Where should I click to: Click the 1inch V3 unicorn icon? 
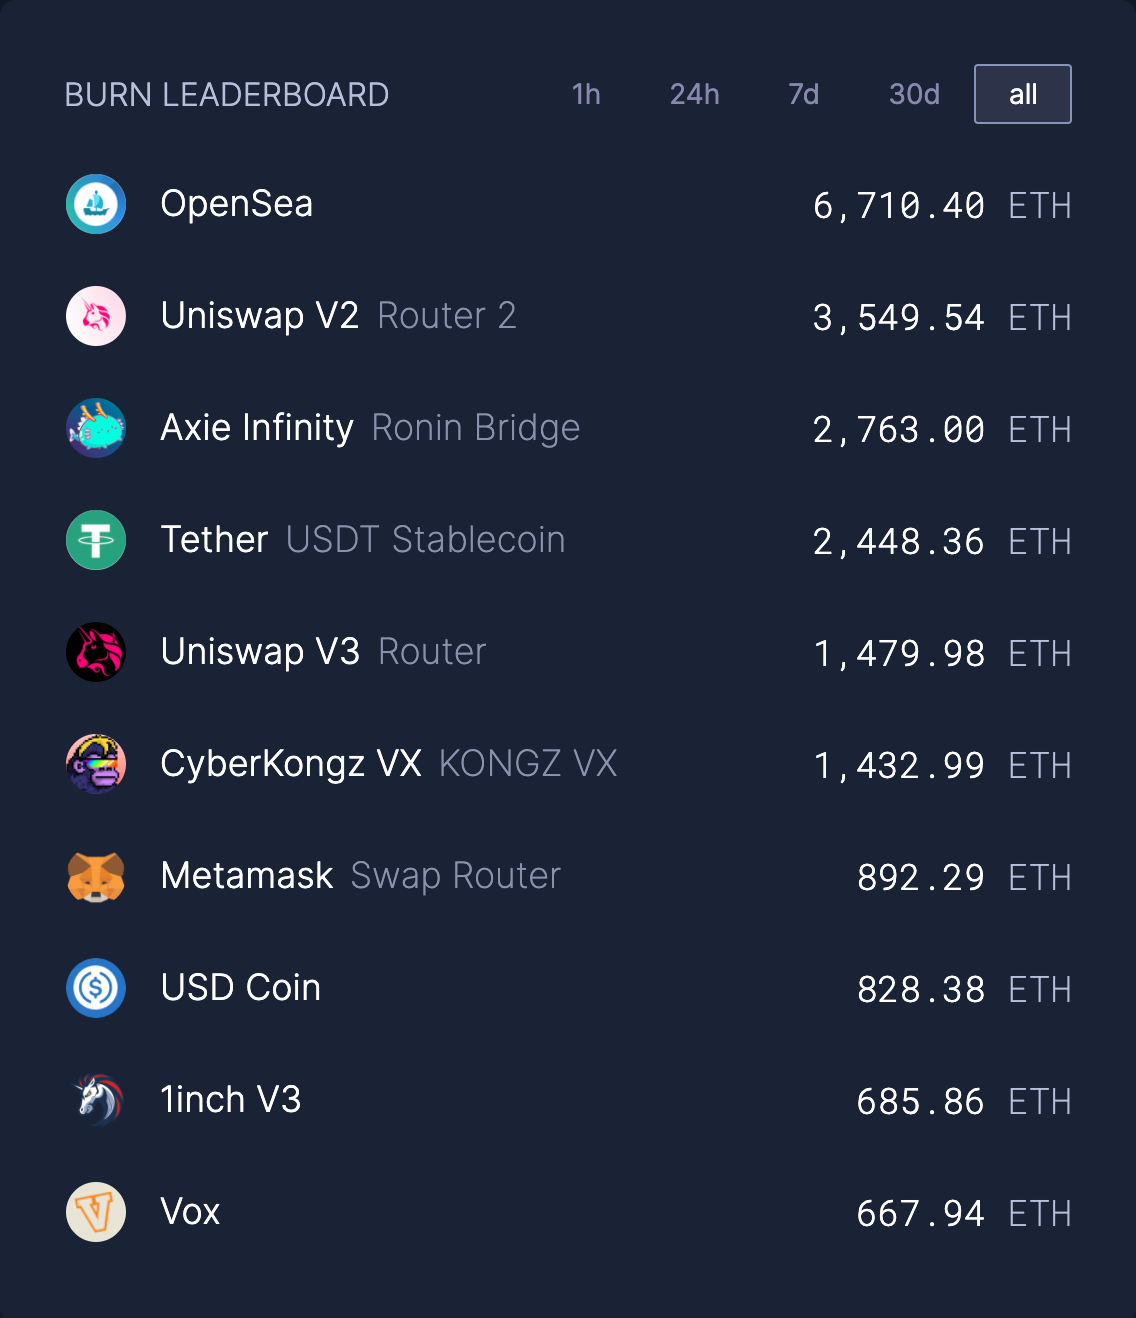click(x=96, y=1100)
